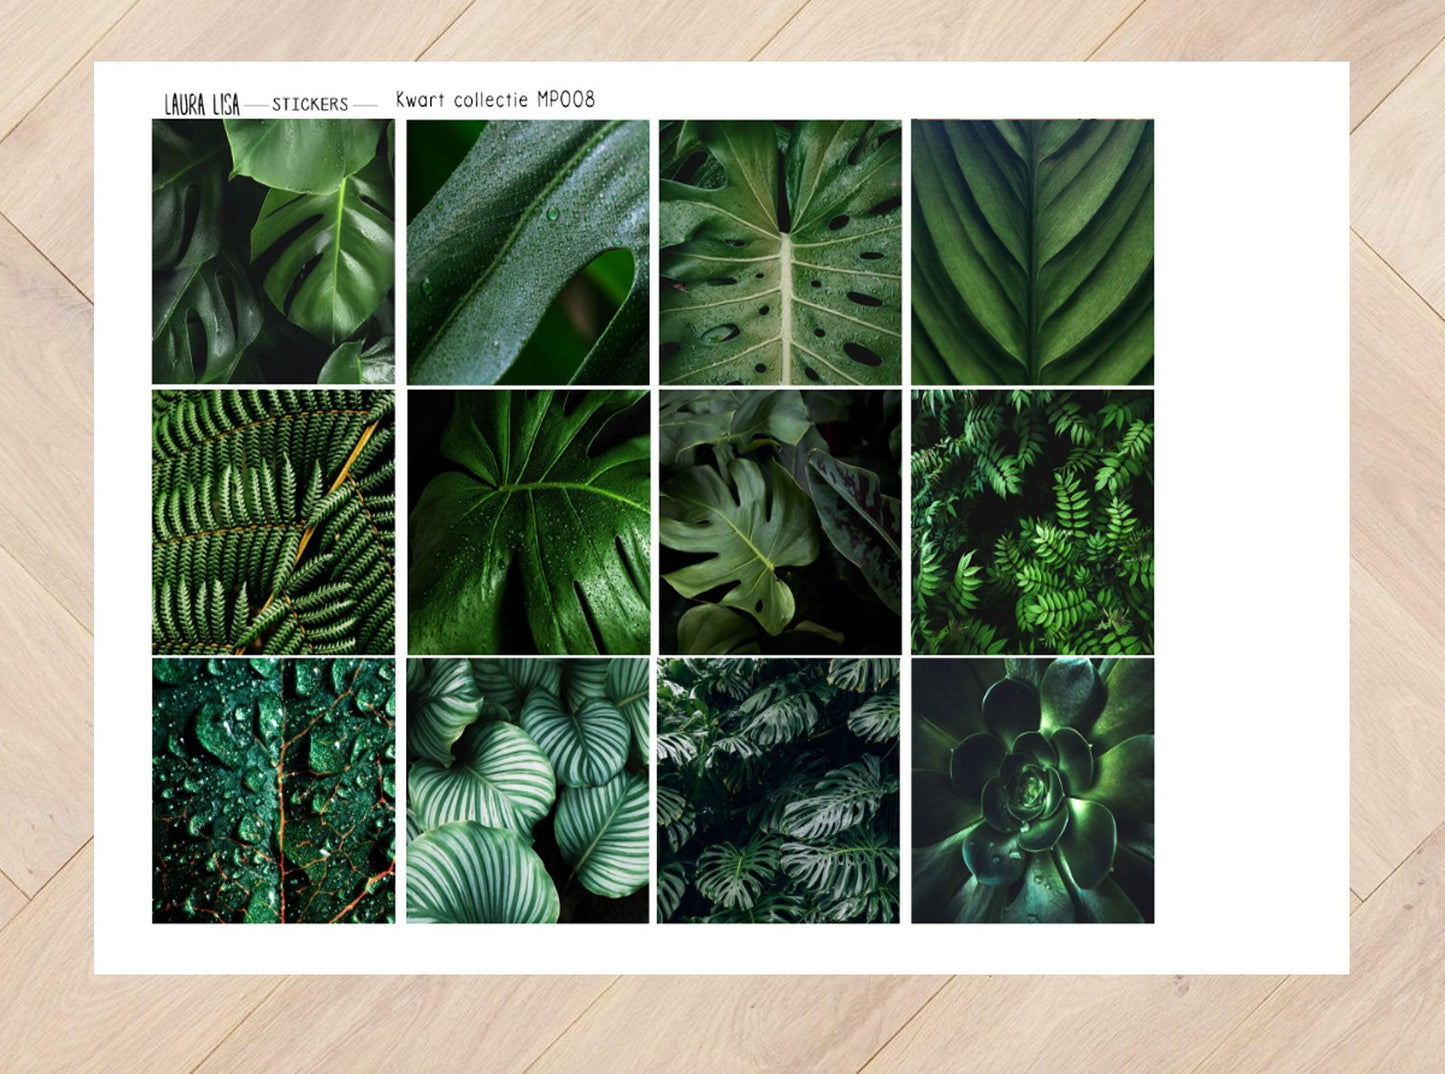
Task: Select the white-striped calathea leaves sticker
Action: (528, 790)
